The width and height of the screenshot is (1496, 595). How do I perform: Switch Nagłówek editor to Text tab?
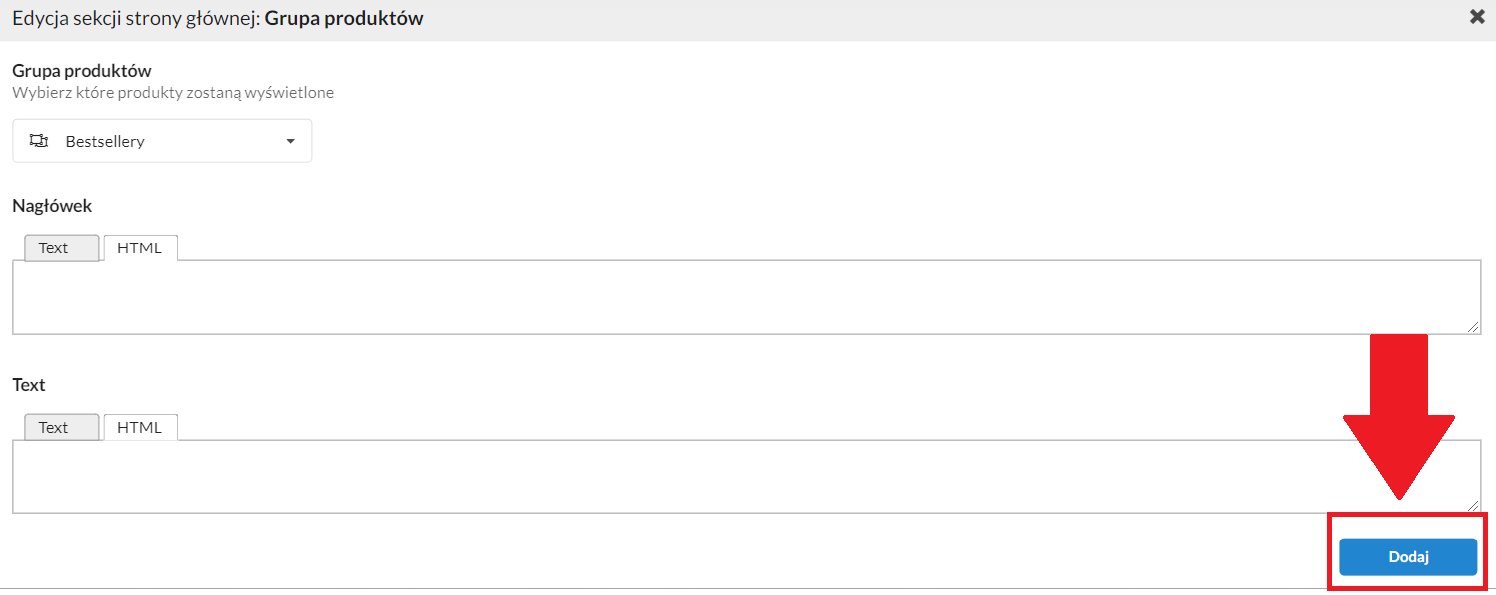pos(62,247)
